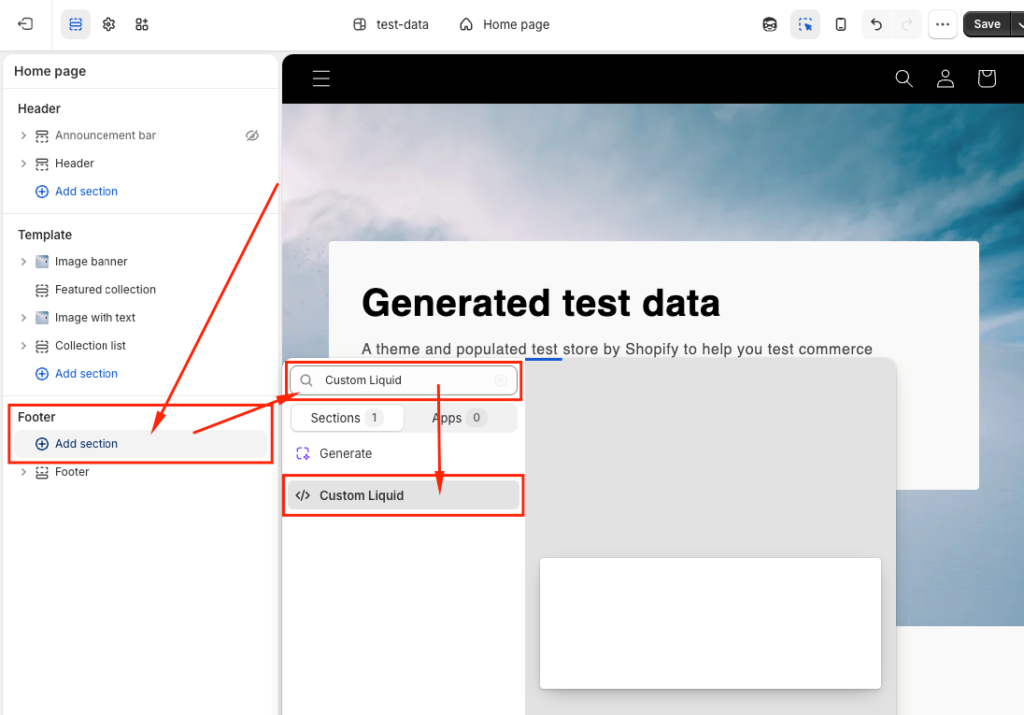1024x715 pixels.
Task: Click the Custom Liquid search field
Action: click(404, 380)
